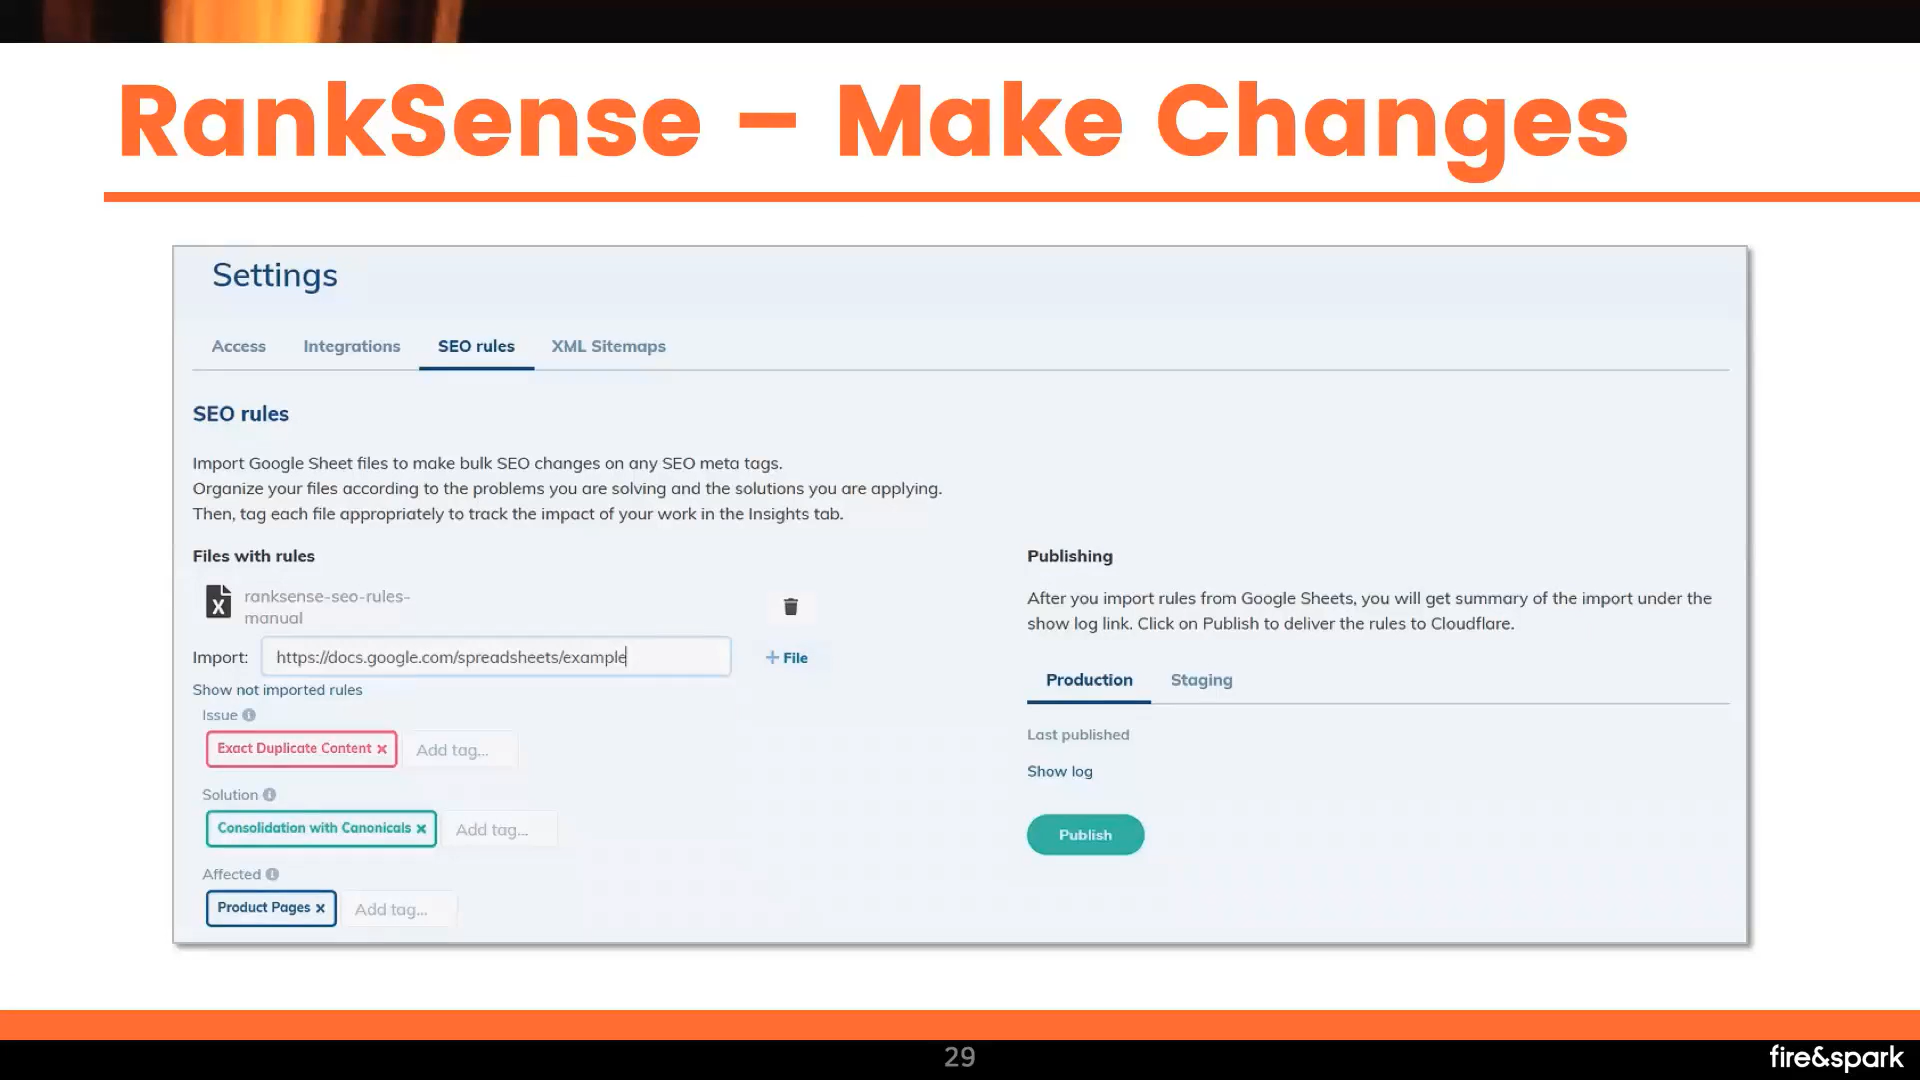The width and height of the screenshot is (1920, 1080).
Task: Click the Publish button to deploy rules
Action: (x=1085, y=833)
